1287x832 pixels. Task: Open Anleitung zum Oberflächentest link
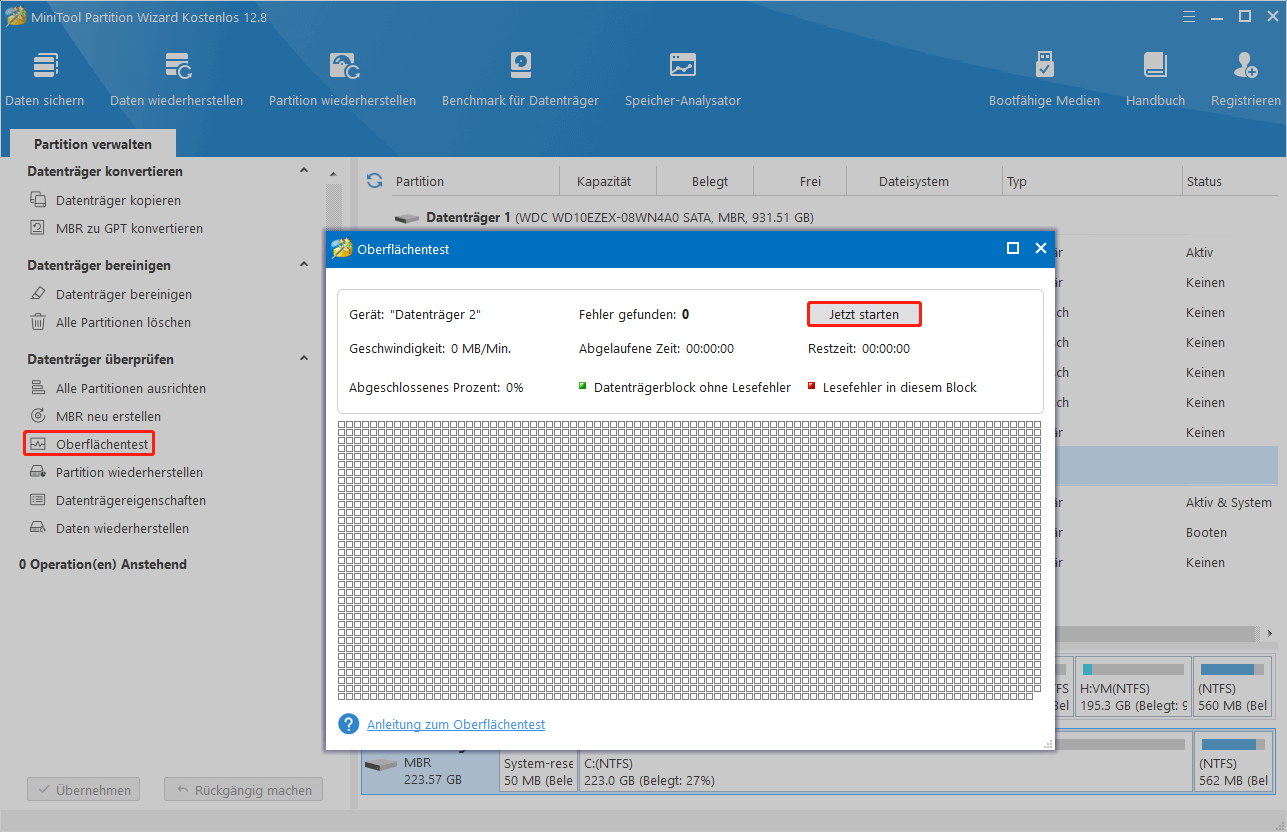(456, 724)
